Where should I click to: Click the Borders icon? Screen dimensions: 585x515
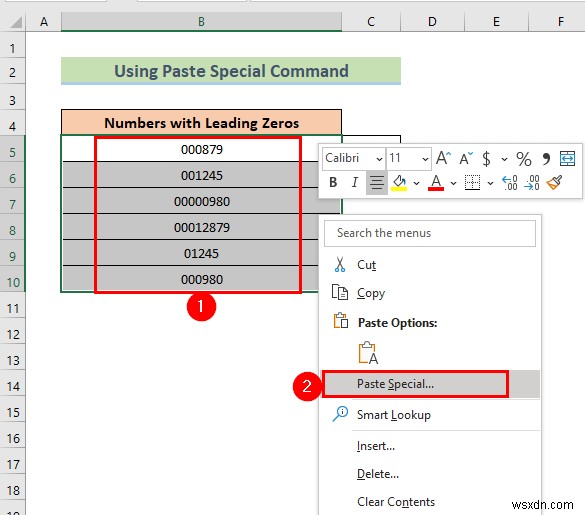(x=472, y=182)
